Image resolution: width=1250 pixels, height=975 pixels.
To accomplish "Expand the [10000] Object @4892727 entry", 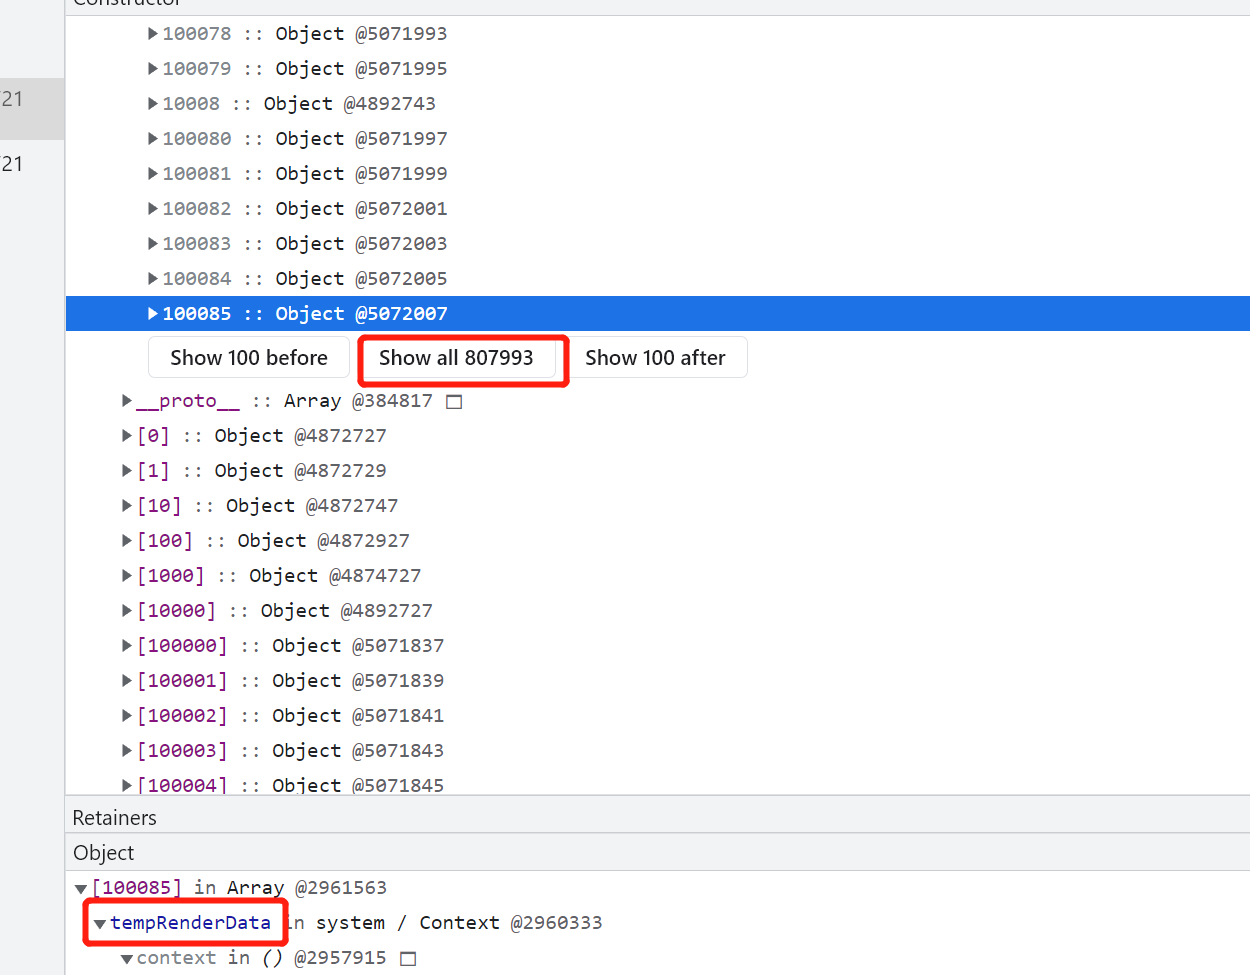I will [x=127, y=611].
